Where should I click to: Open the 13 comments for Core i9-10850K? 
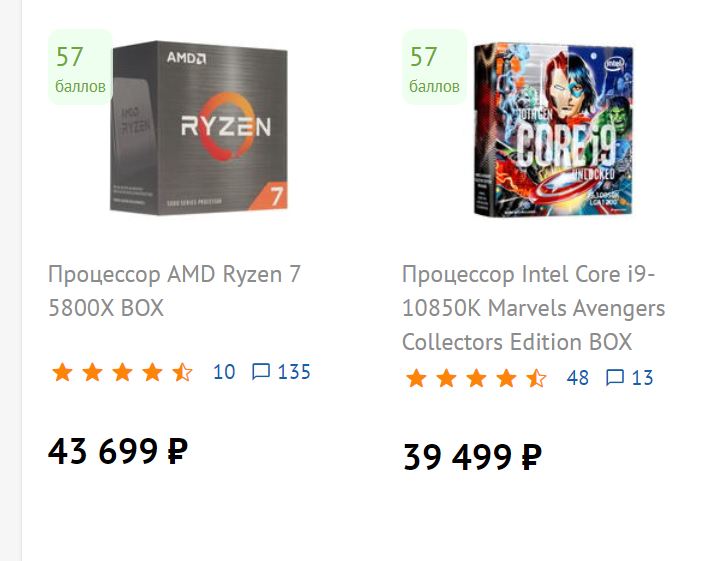[642, 378]
